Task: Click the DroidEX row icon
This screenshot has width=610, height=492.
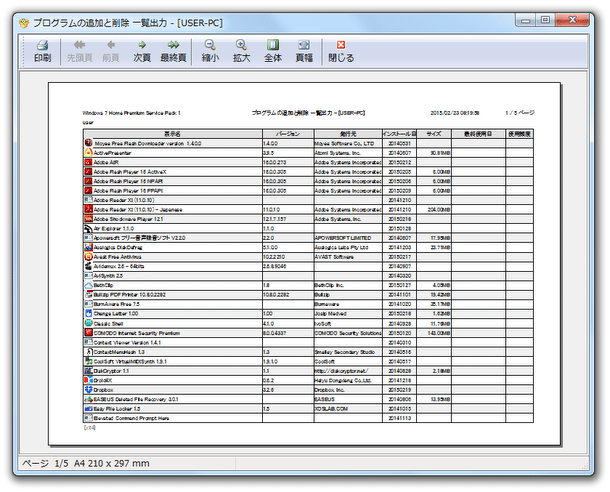Action: click(x=88, y=380)
